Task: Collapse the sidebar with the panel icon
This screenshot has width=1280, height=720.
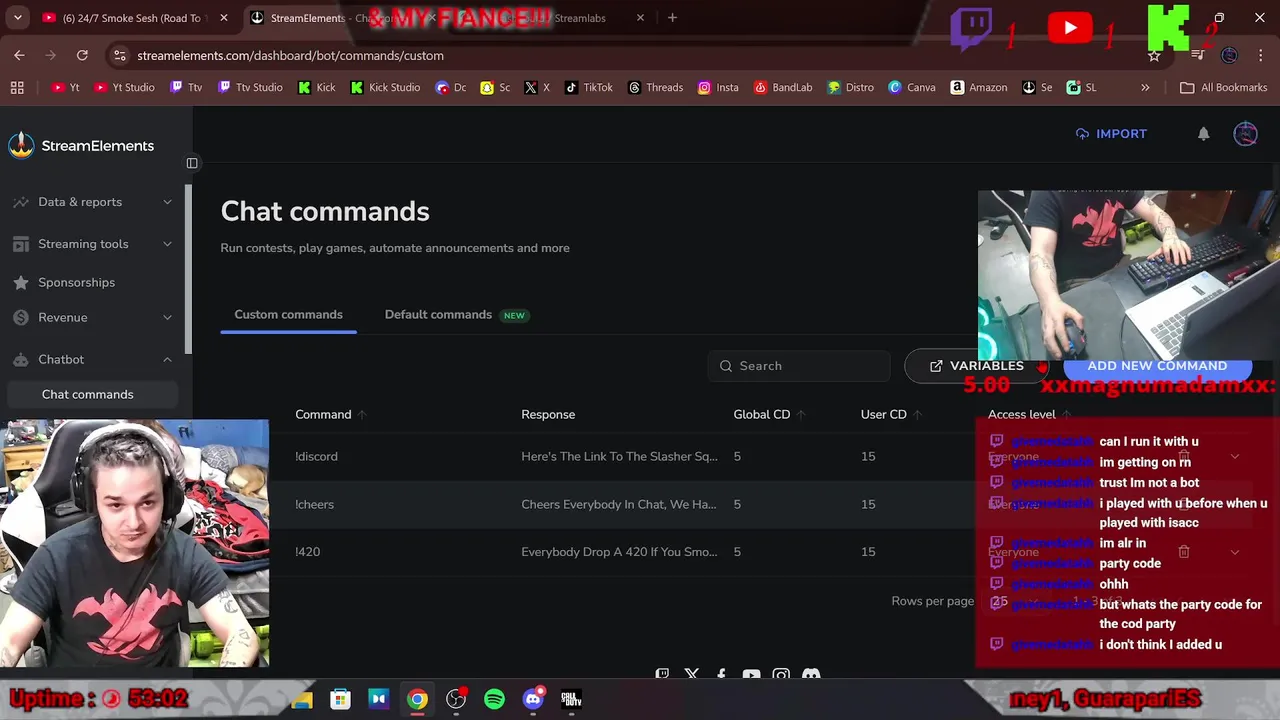Action: tap(192, 163)
